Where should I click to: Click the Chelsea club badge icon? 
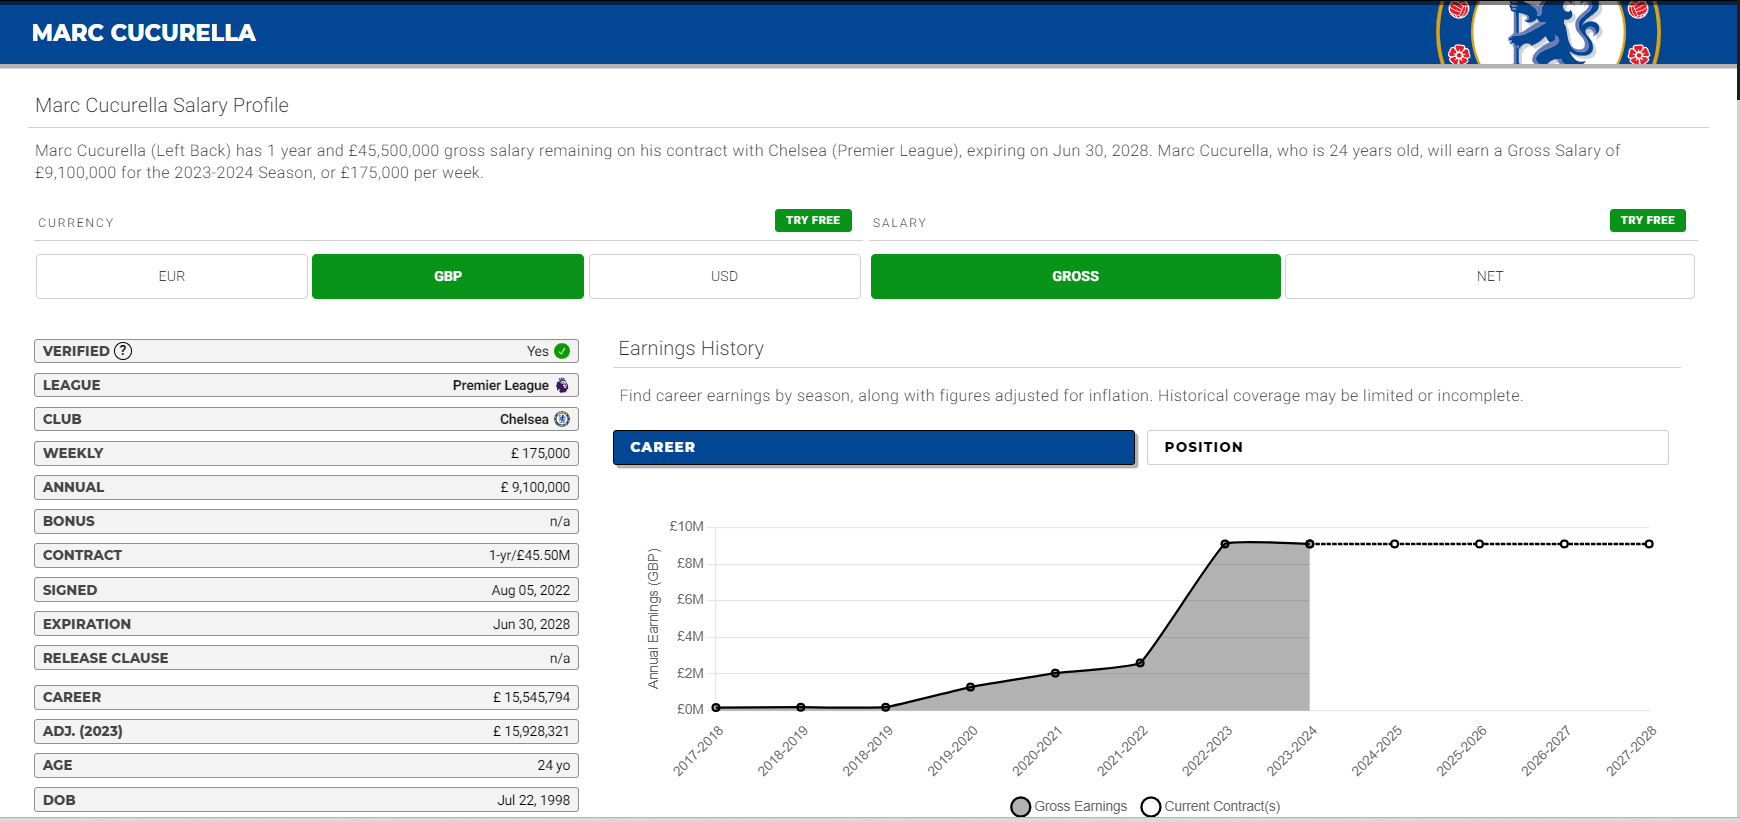pos(562,419)
